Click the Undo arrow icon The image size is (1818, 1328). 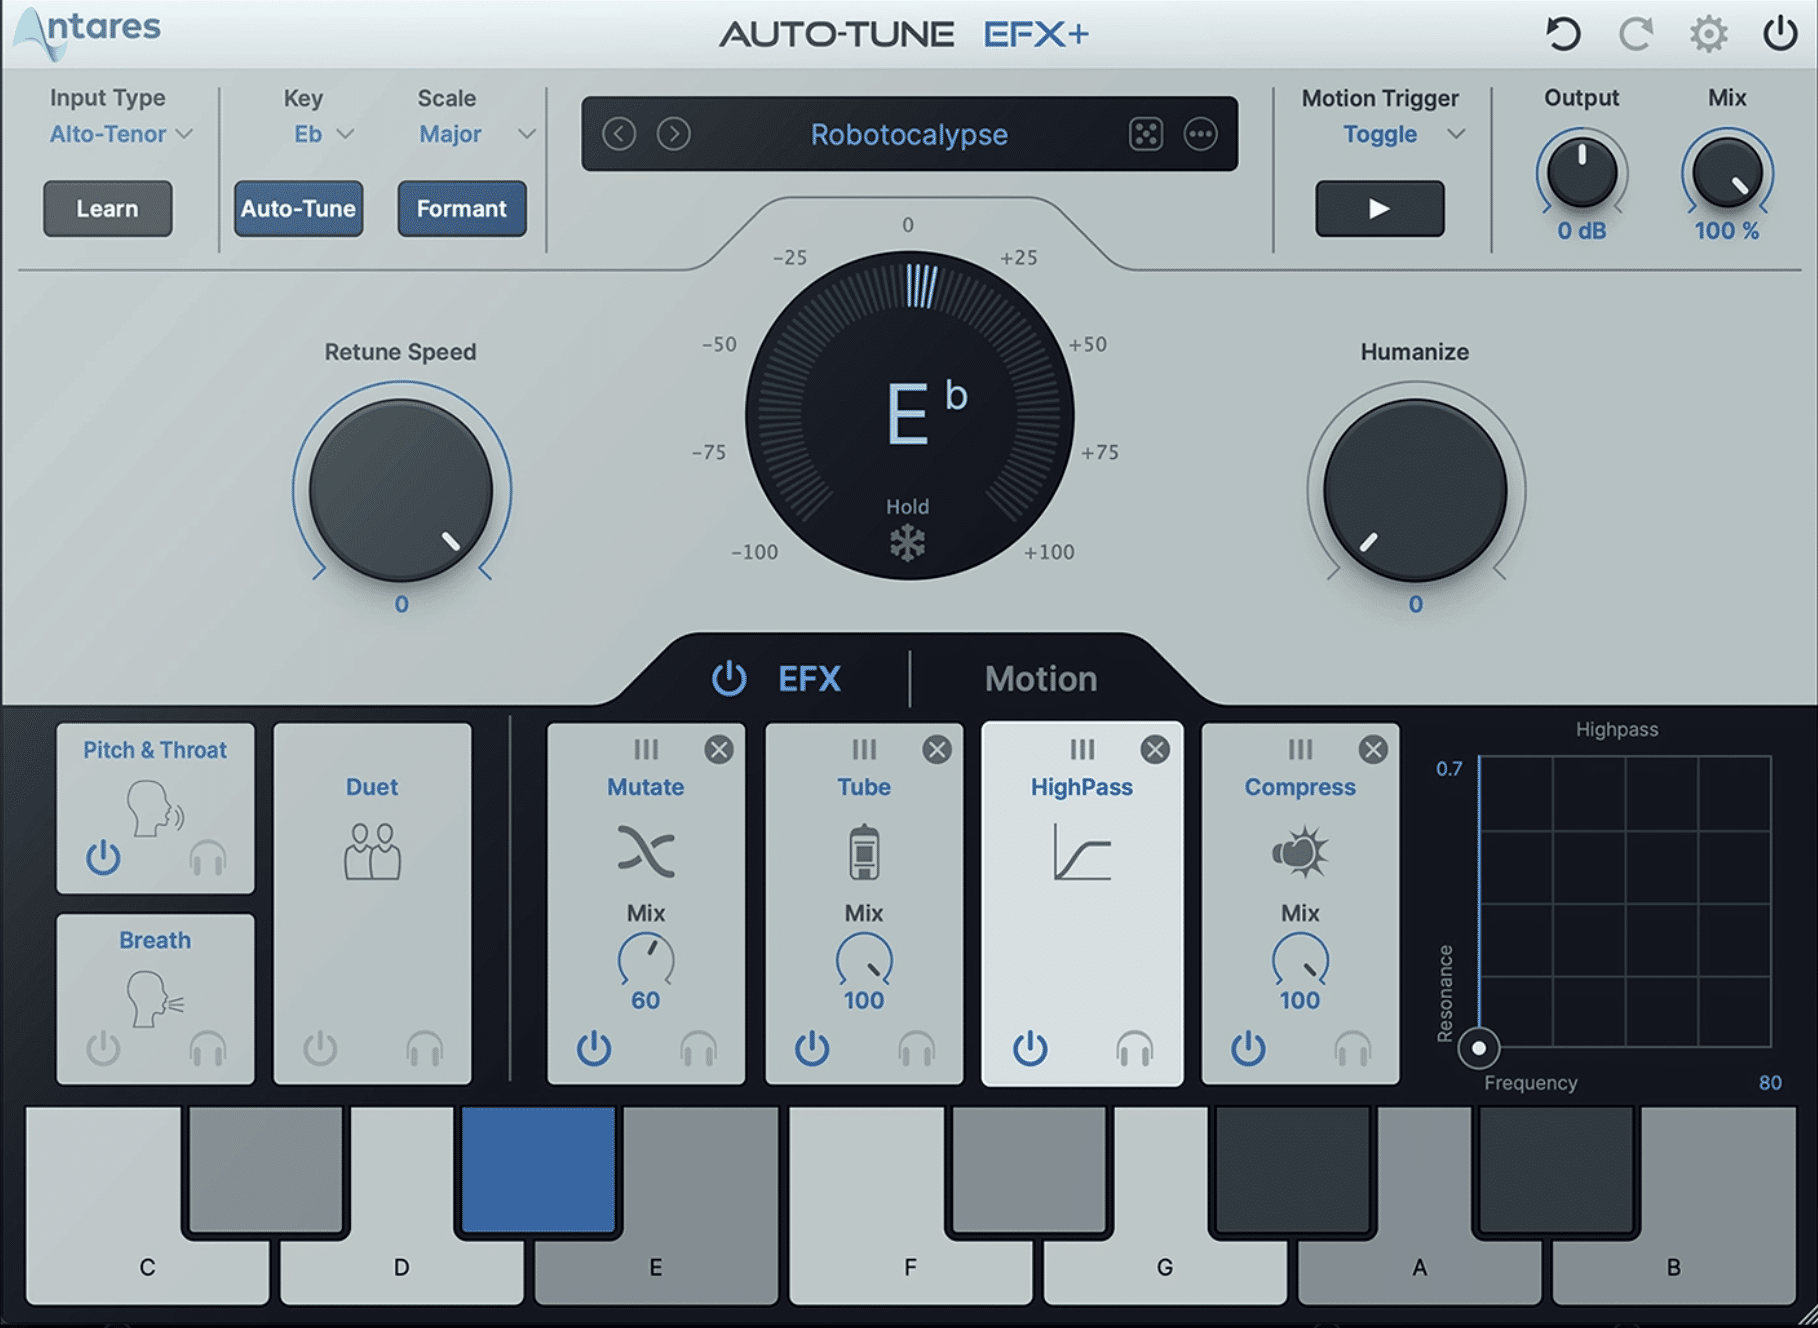pos(1563,34)
